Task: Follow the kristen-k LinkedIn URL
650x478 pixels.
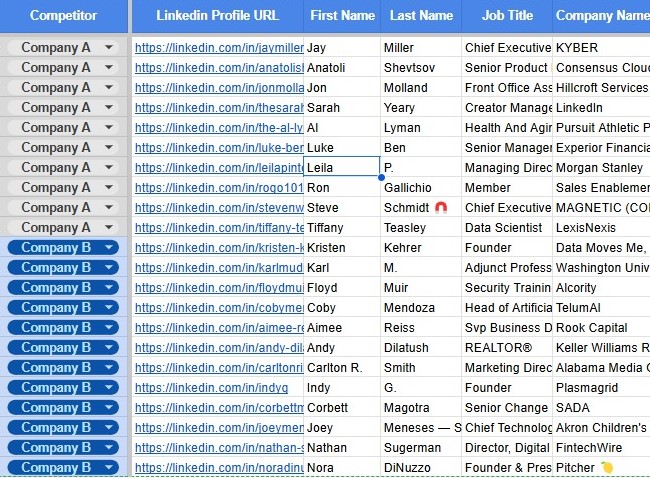Action: pyautogui.click(x=219, y=248)
